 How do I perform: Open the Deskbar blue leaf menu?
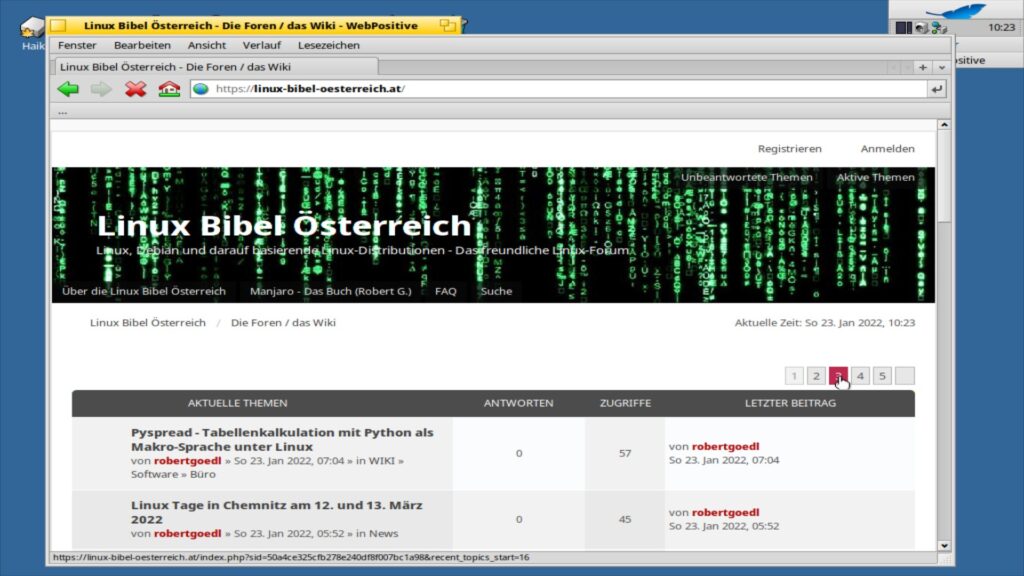[x=955, y=11]
